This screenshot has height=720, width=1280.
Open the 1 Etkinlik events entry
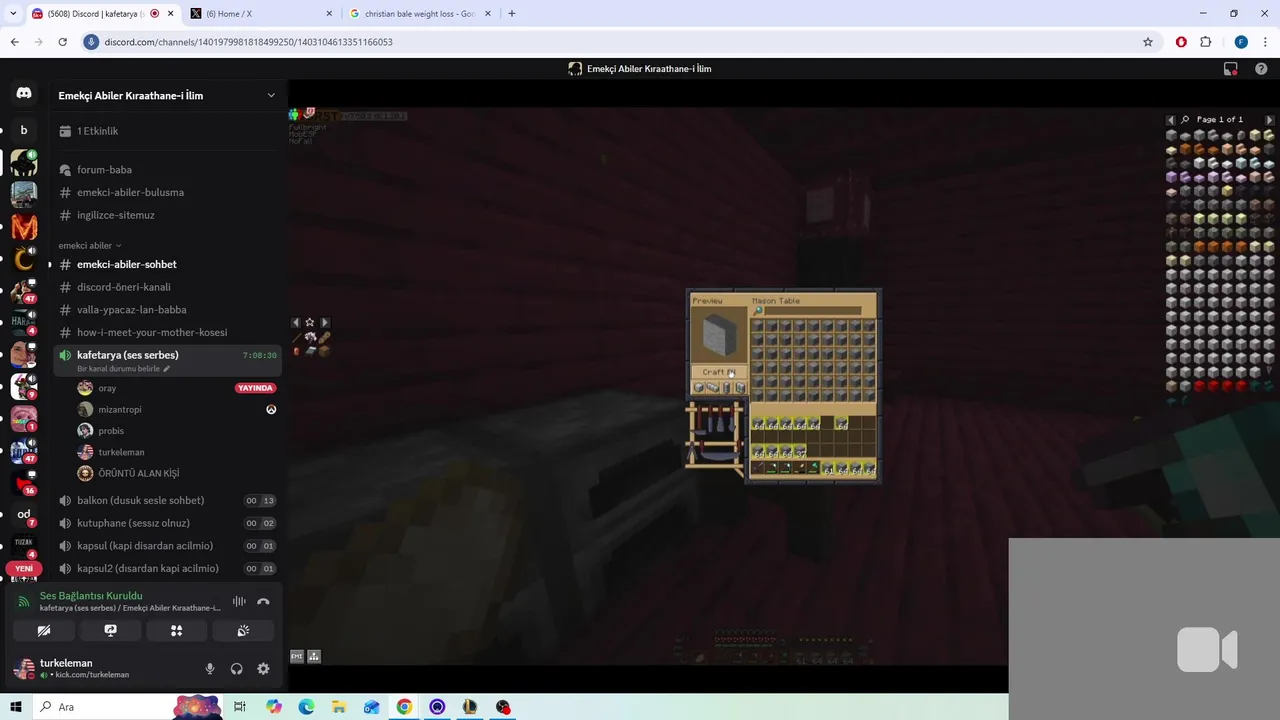166,131
